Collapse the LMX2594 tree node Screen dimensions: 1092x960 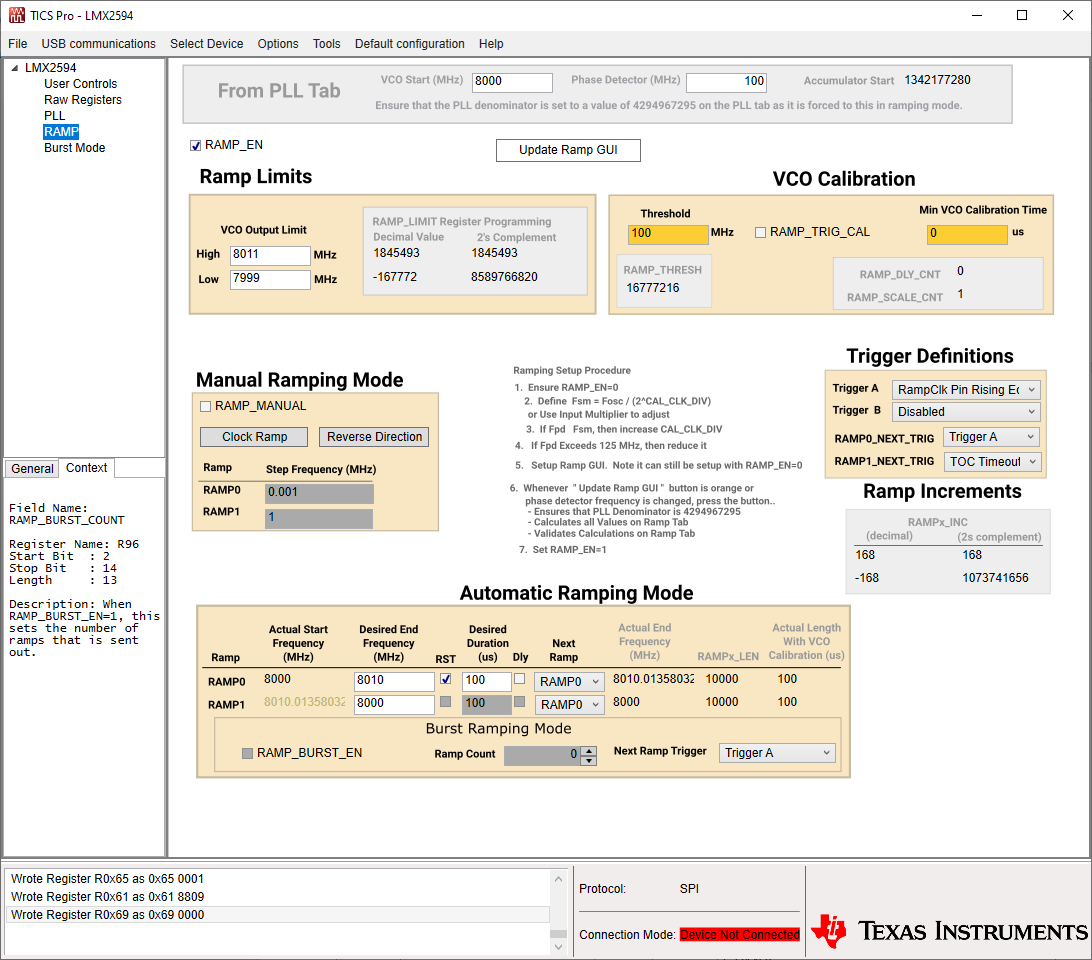point(15,68)
